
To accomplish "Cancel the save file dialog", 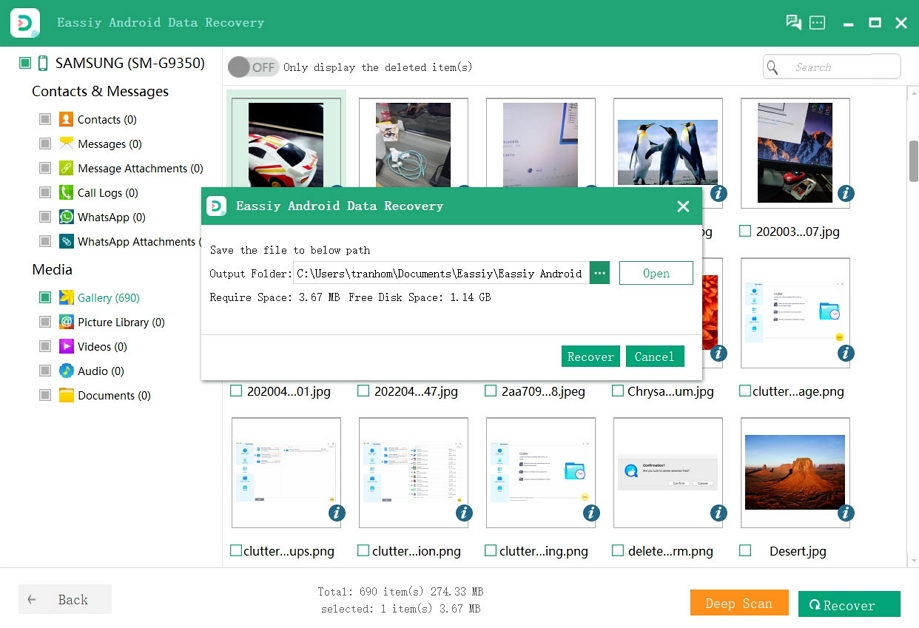I will point(655,357).
